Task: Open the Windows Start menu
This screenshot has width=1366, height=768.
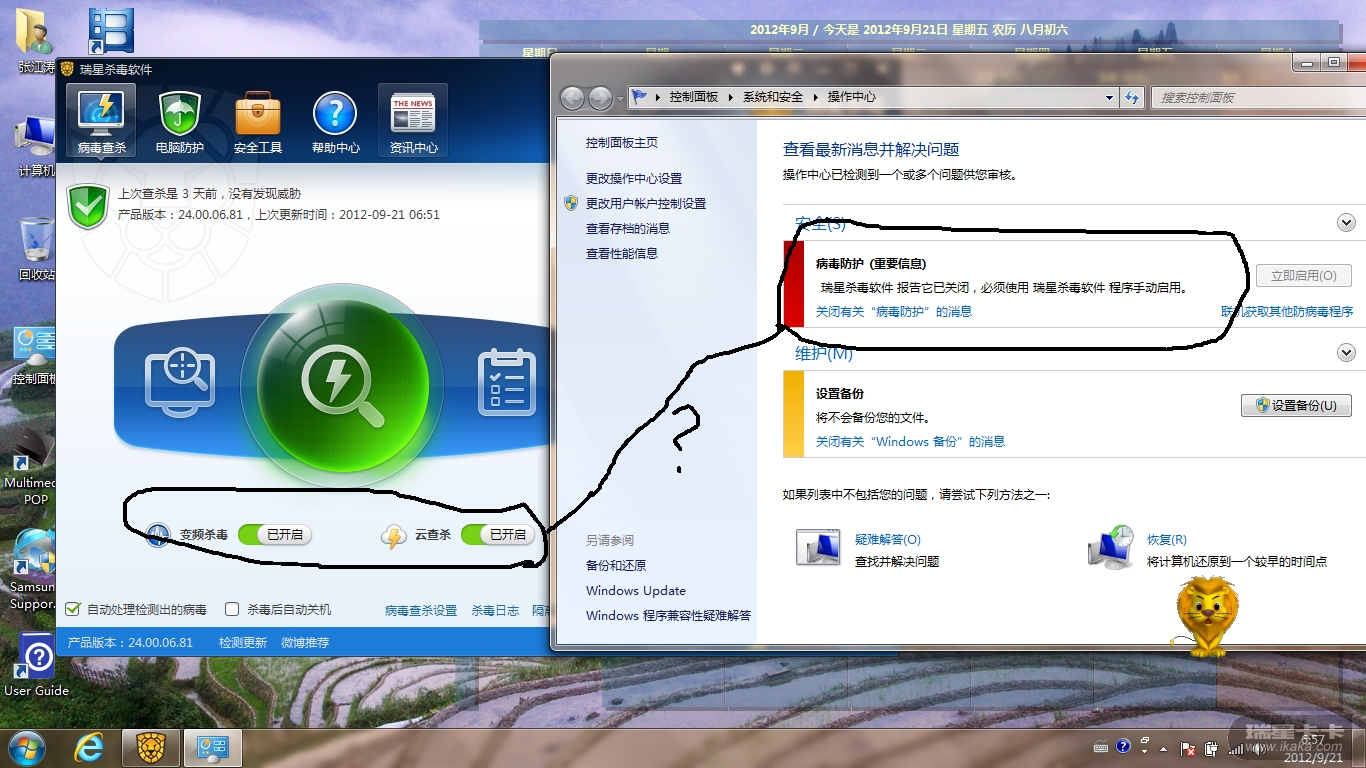Action: click(x=25, y=748)
